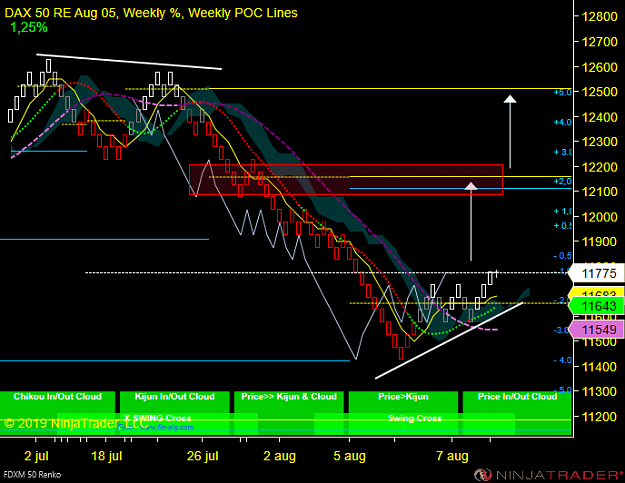
Task: Click the '11900' price axis label
Action: (599, 242)
